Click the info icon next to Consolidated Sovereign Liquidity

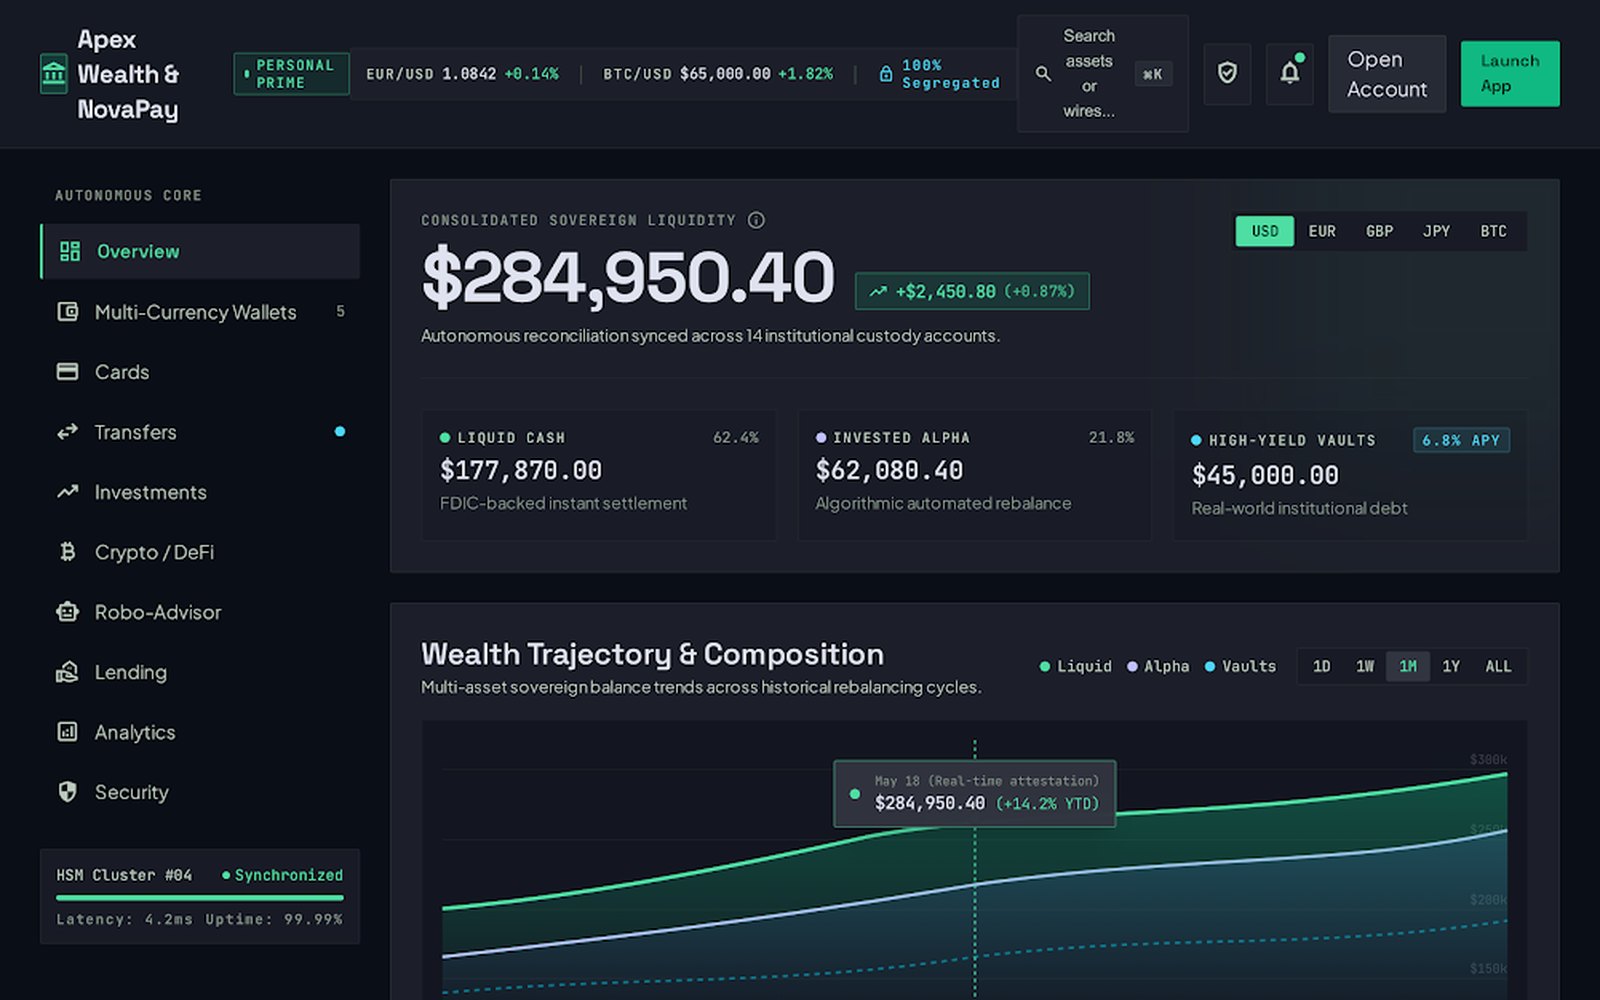click(x=757, y=220)
